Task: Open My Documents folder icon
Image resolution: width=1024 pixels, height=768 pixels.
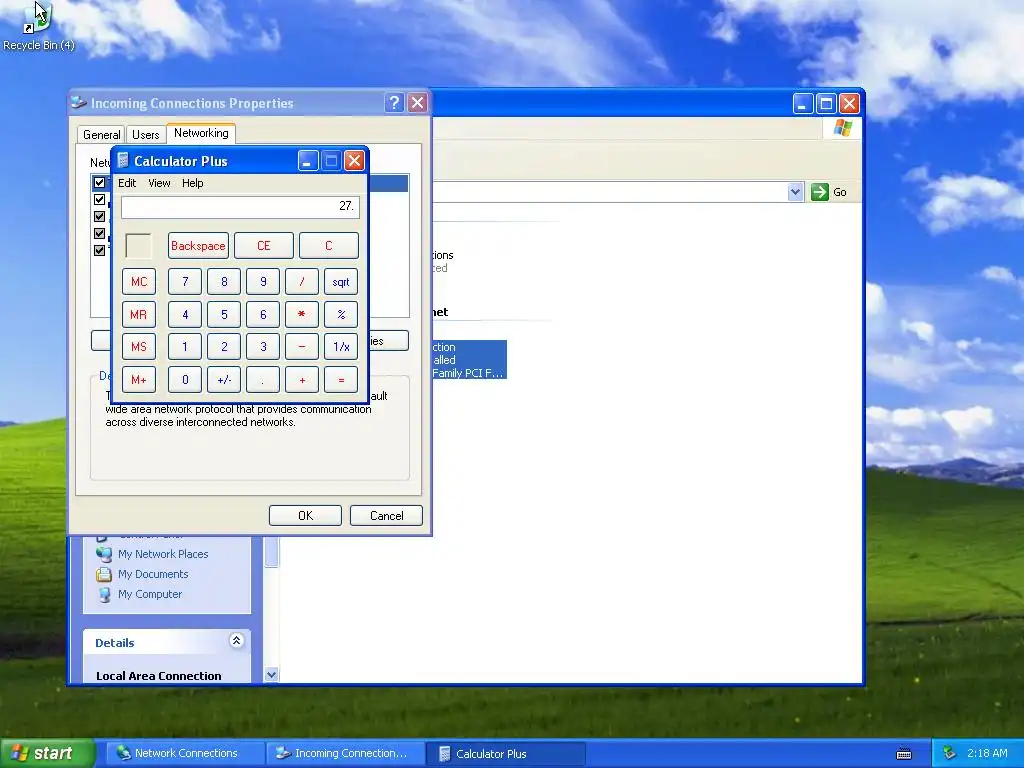Action: 104,574
